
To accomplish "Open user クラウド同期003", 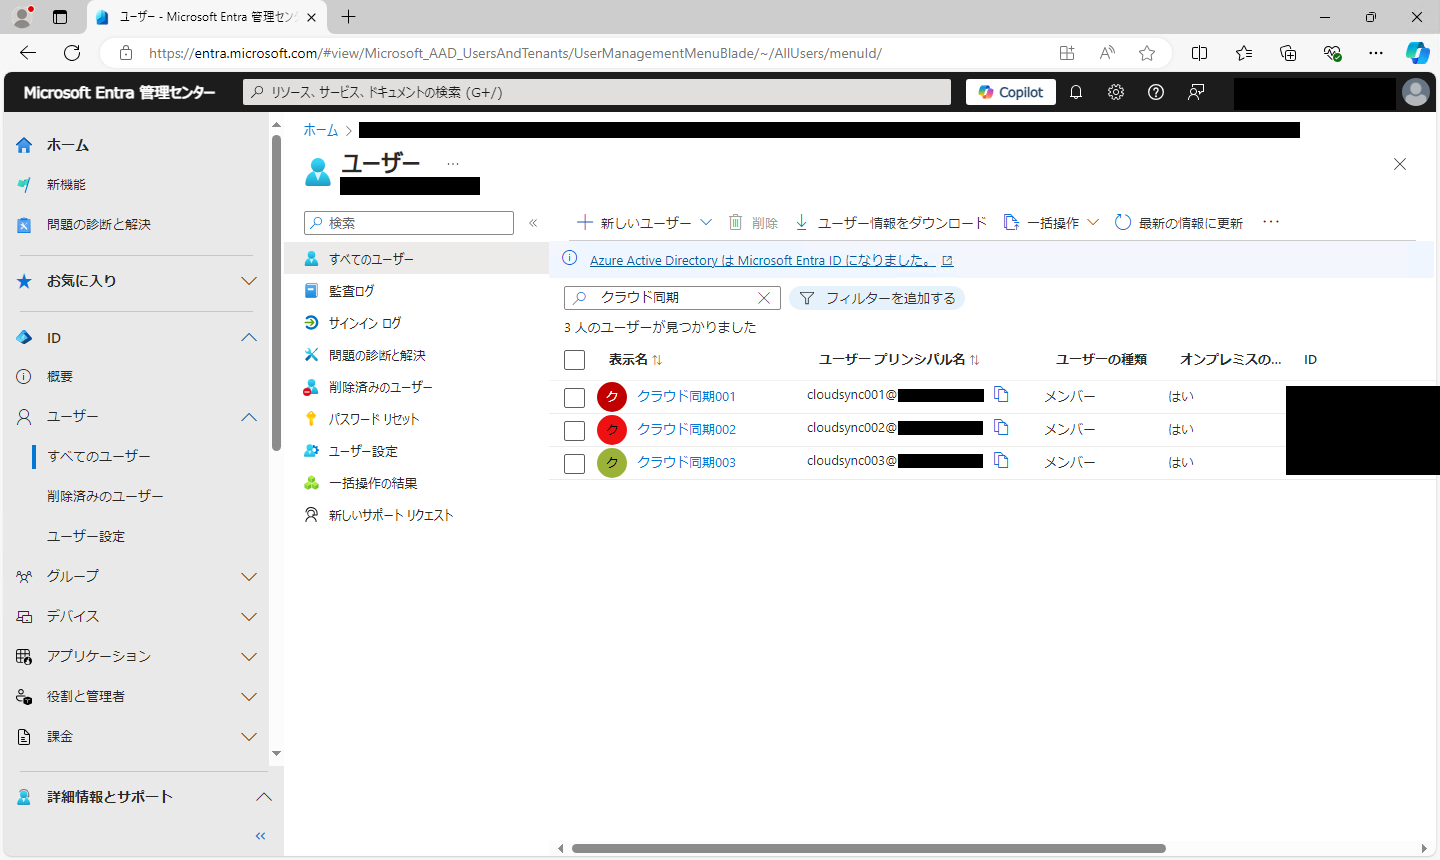I will (686, 463).
